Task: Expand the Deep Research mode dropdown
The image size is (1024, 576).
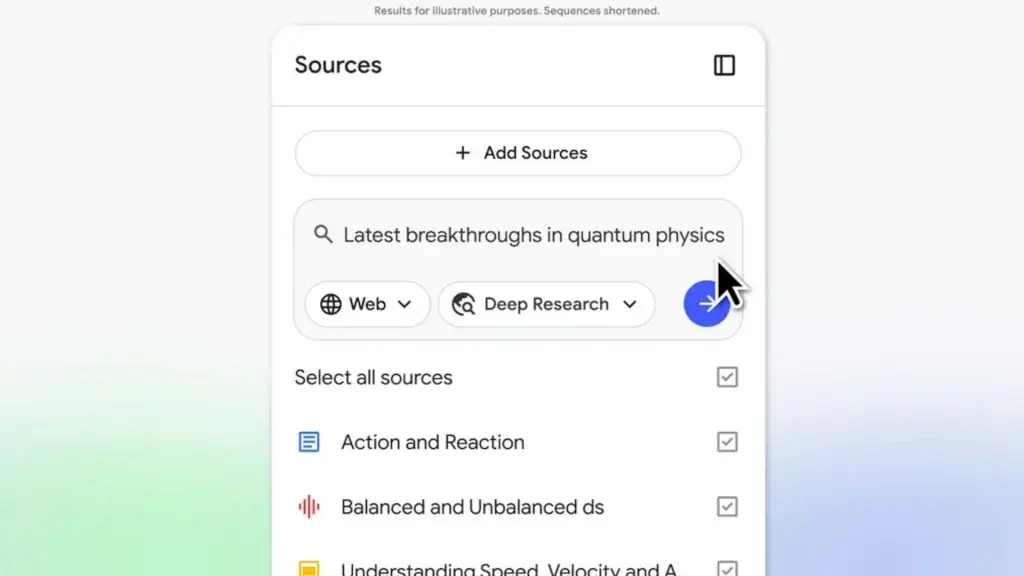Action: [630, 304]
